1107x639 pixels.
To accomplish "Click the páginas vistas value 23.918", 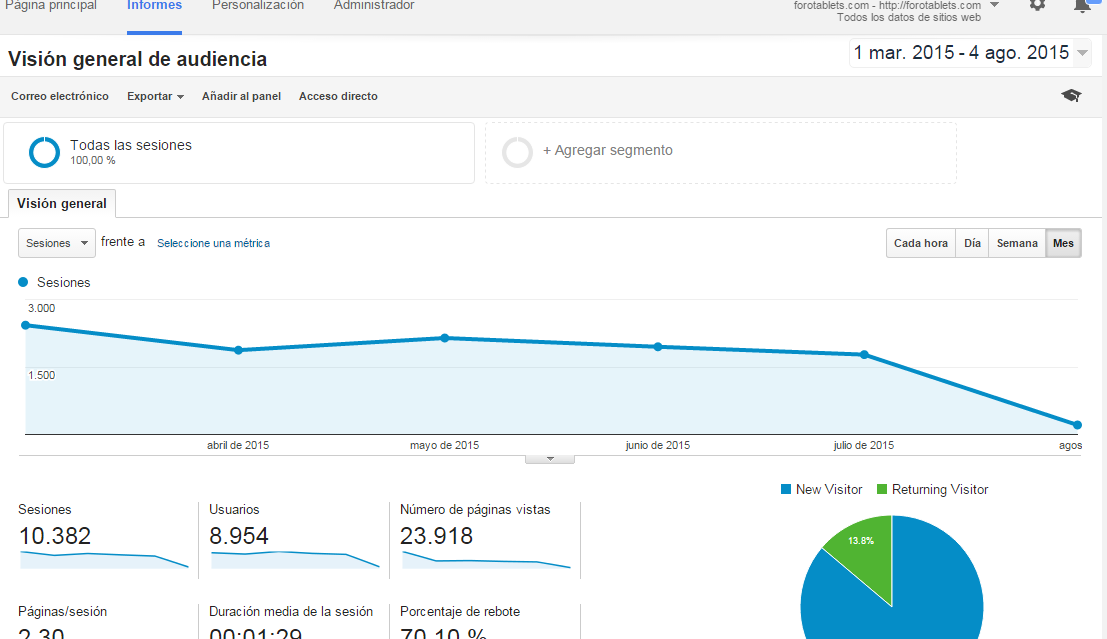I will pyautogui.click(x=436, y=536).
